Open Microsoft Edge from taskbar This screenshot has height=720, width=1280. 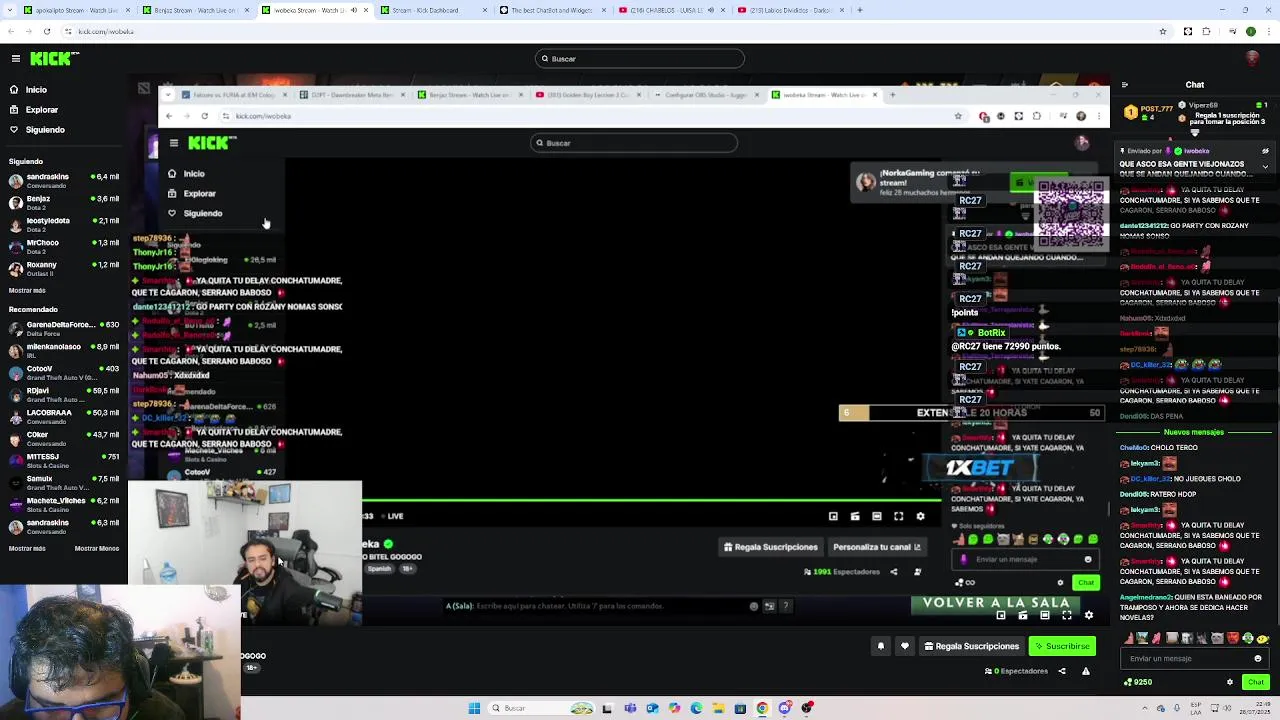pos(696,708)
